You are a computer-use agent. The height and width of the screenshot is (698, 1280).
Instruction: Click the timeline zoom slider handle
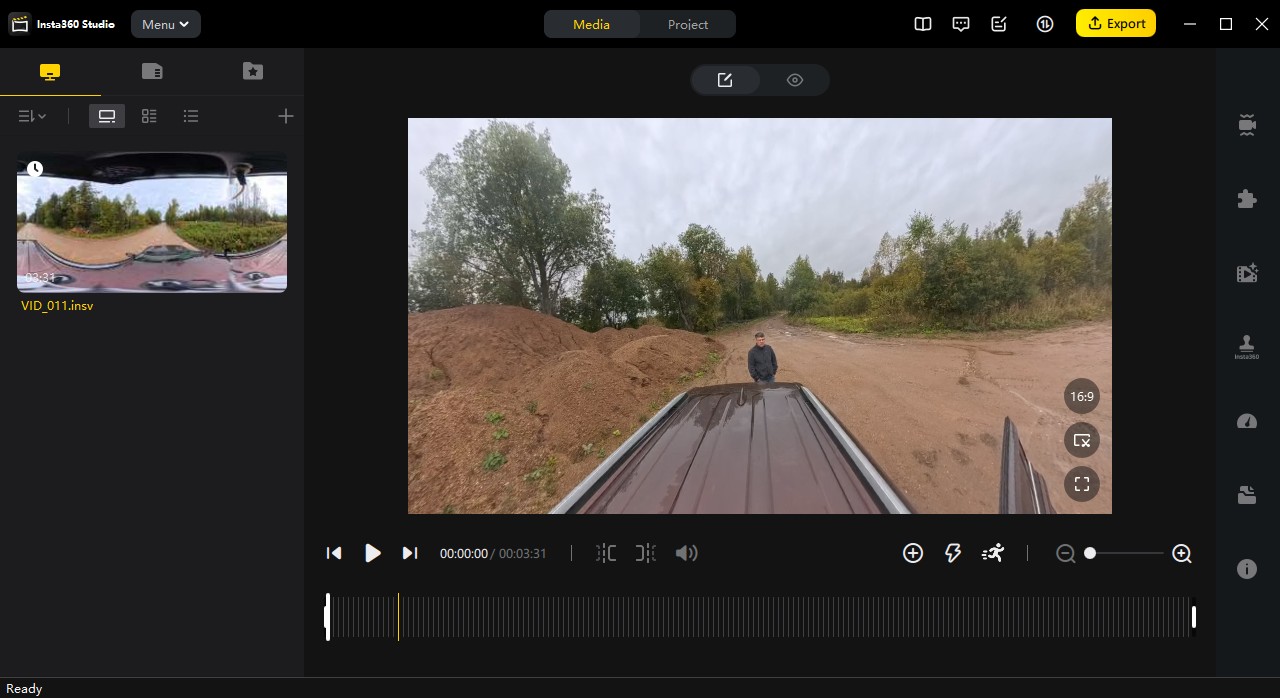(x=1090, y=553)
